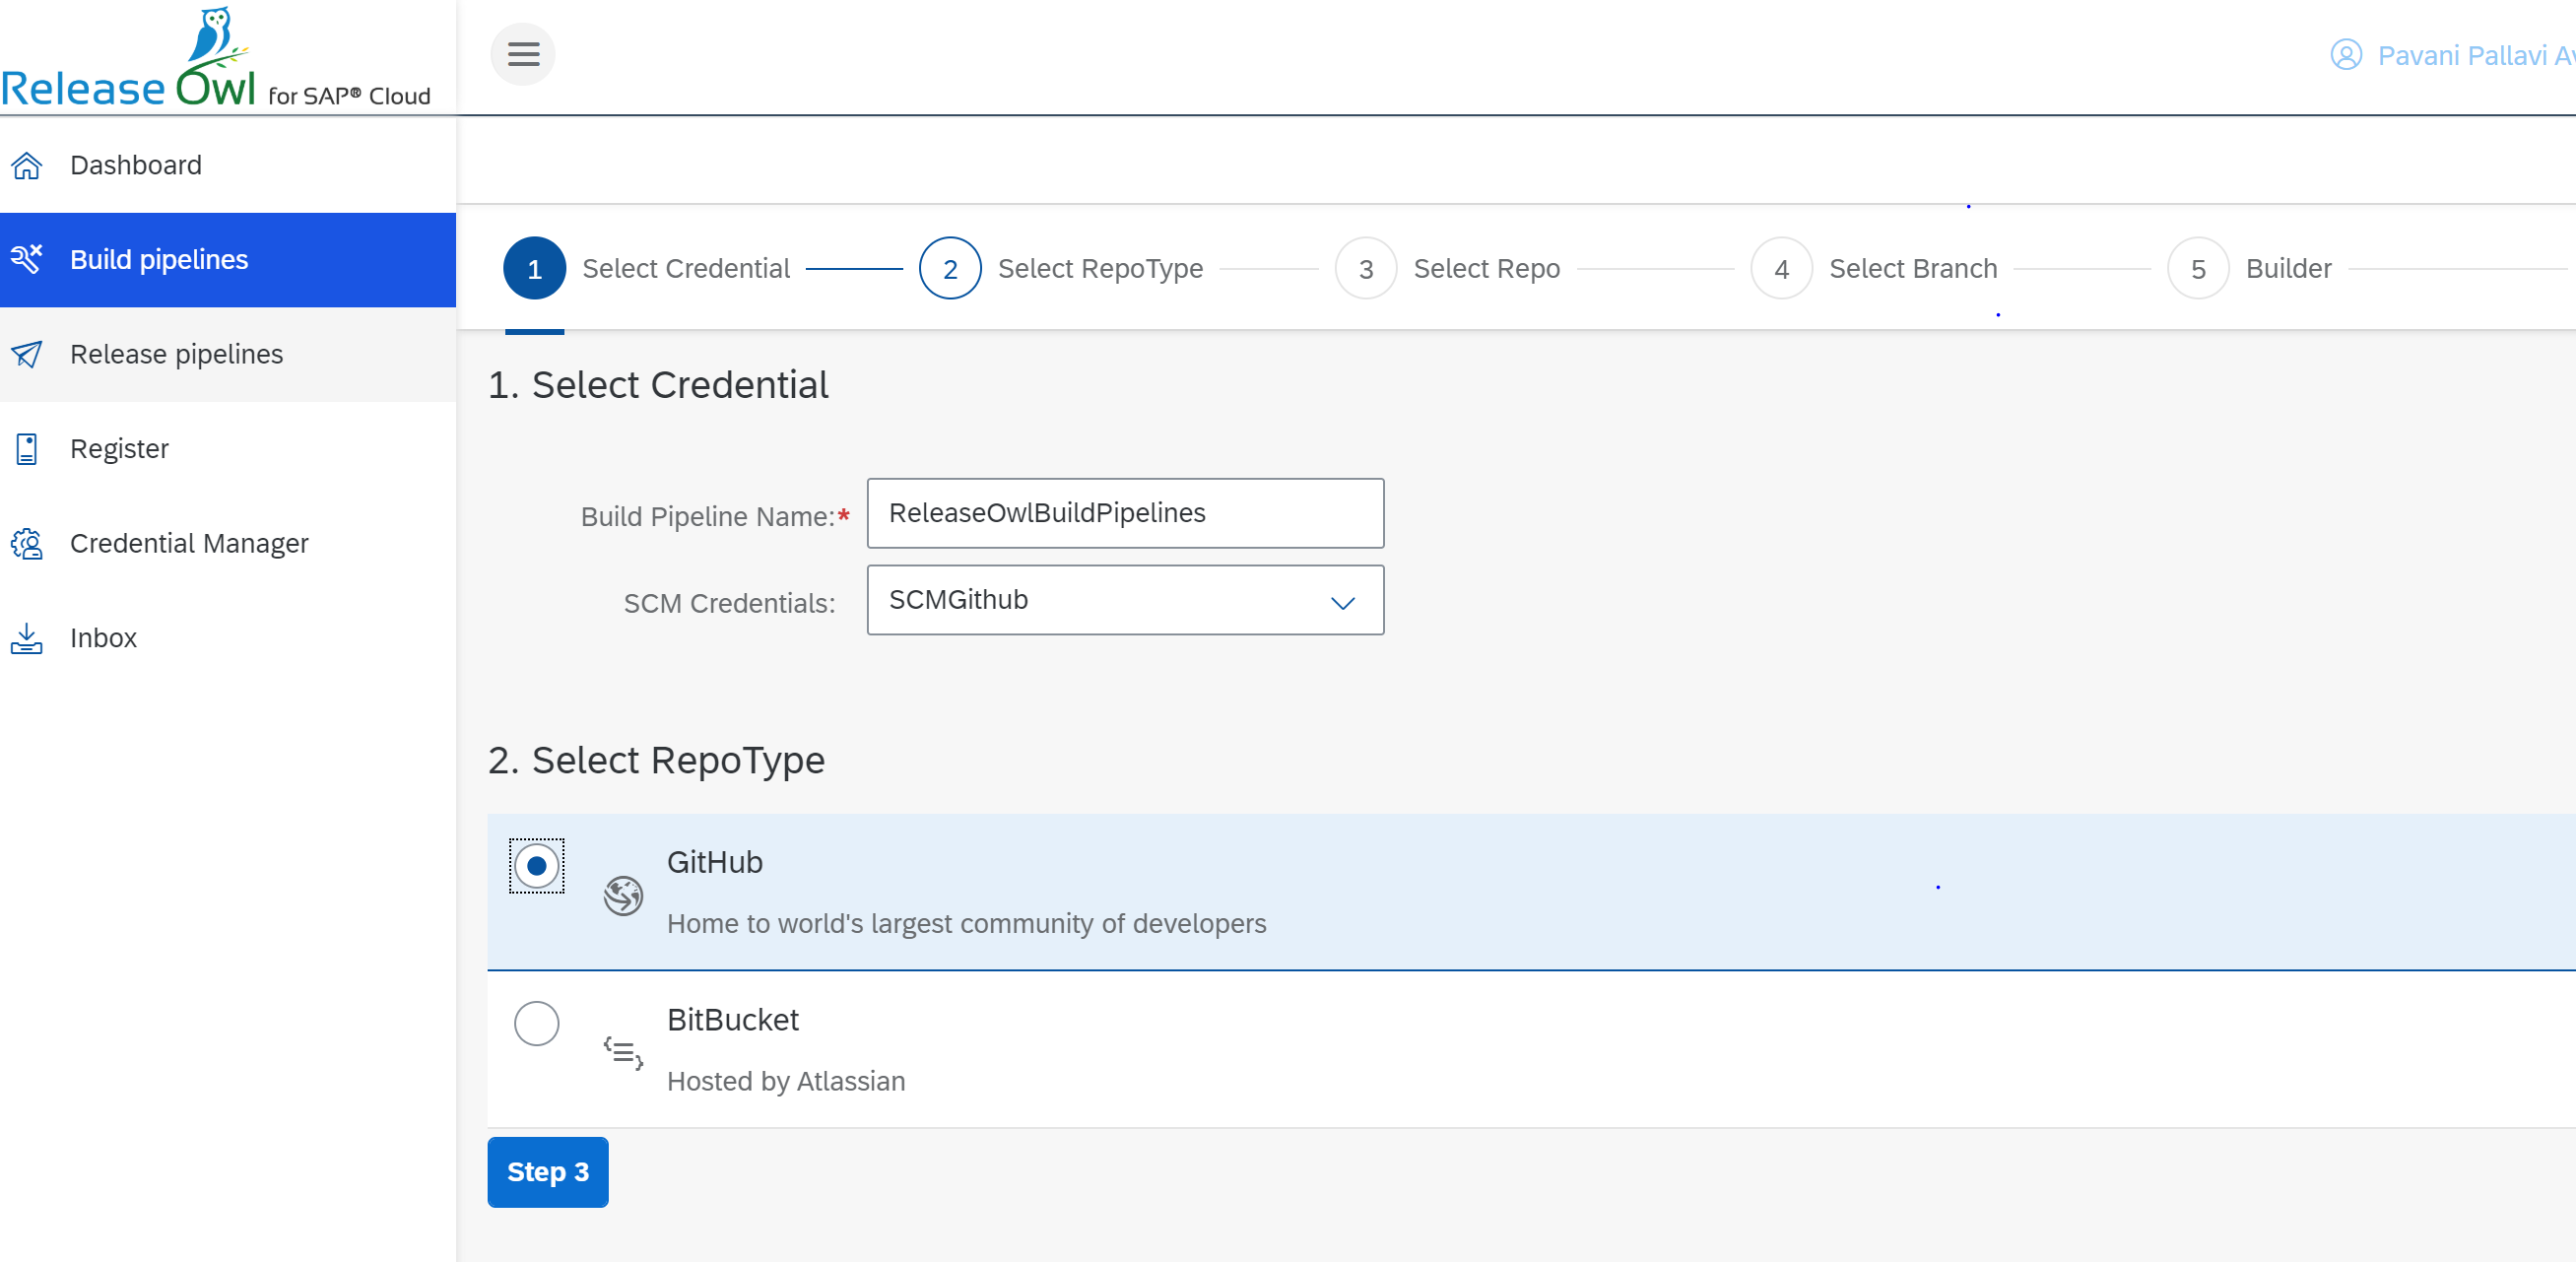Click the Release pipelines paper-plane icon

(x=27, y=355)
